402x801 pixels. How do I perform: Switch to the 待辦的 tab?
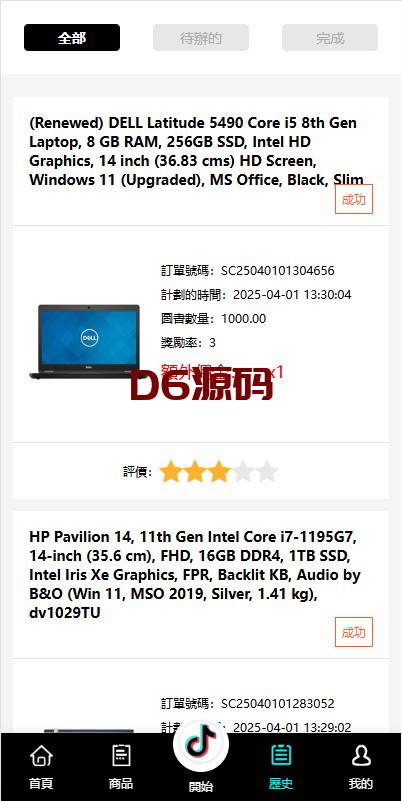point(201,38)
